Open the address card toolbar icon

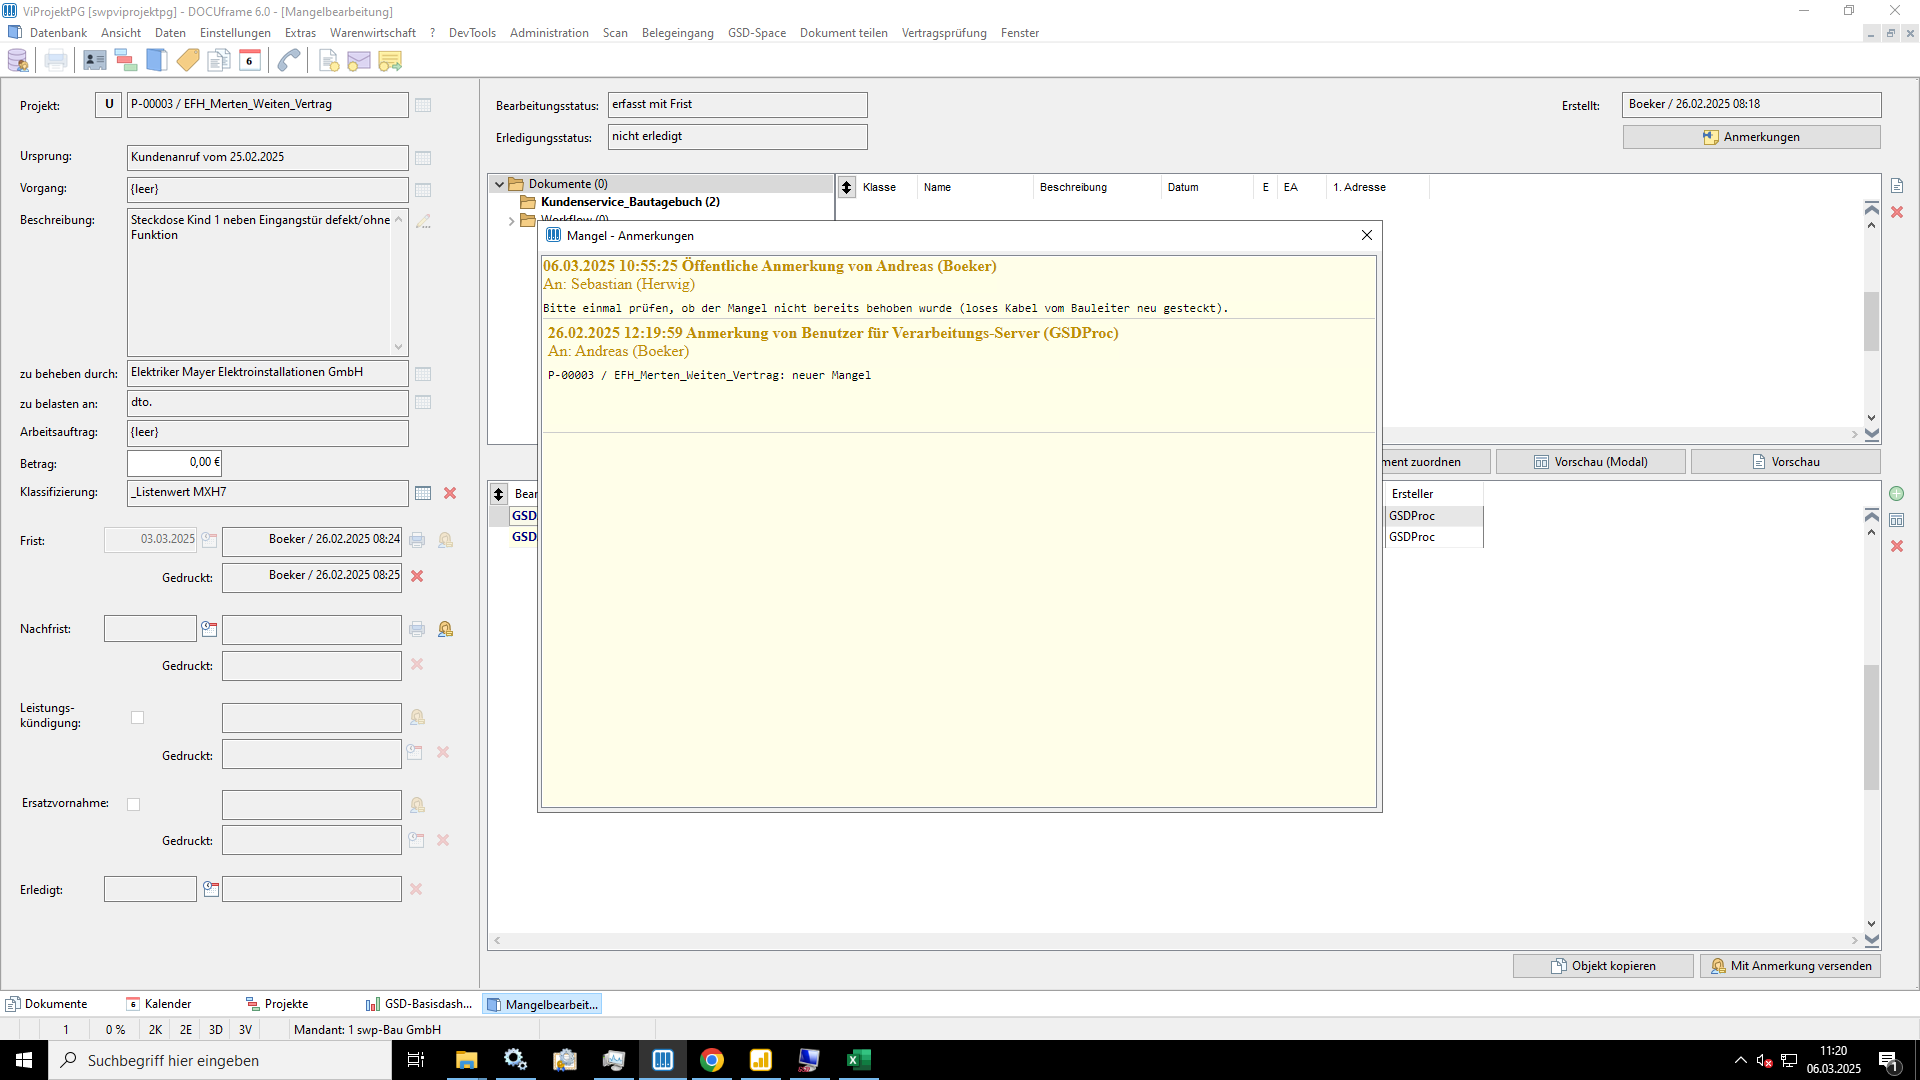[95, 61]
